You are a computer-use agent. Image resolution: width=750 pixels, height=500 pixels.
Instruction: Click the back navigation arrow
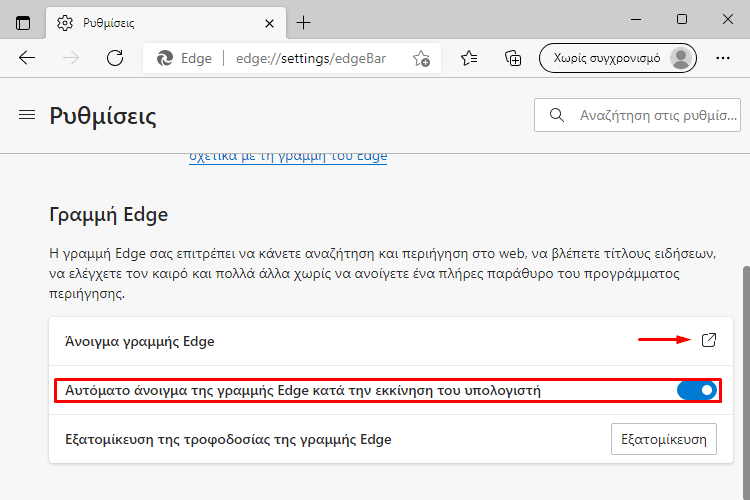click(x=27, y=58)
